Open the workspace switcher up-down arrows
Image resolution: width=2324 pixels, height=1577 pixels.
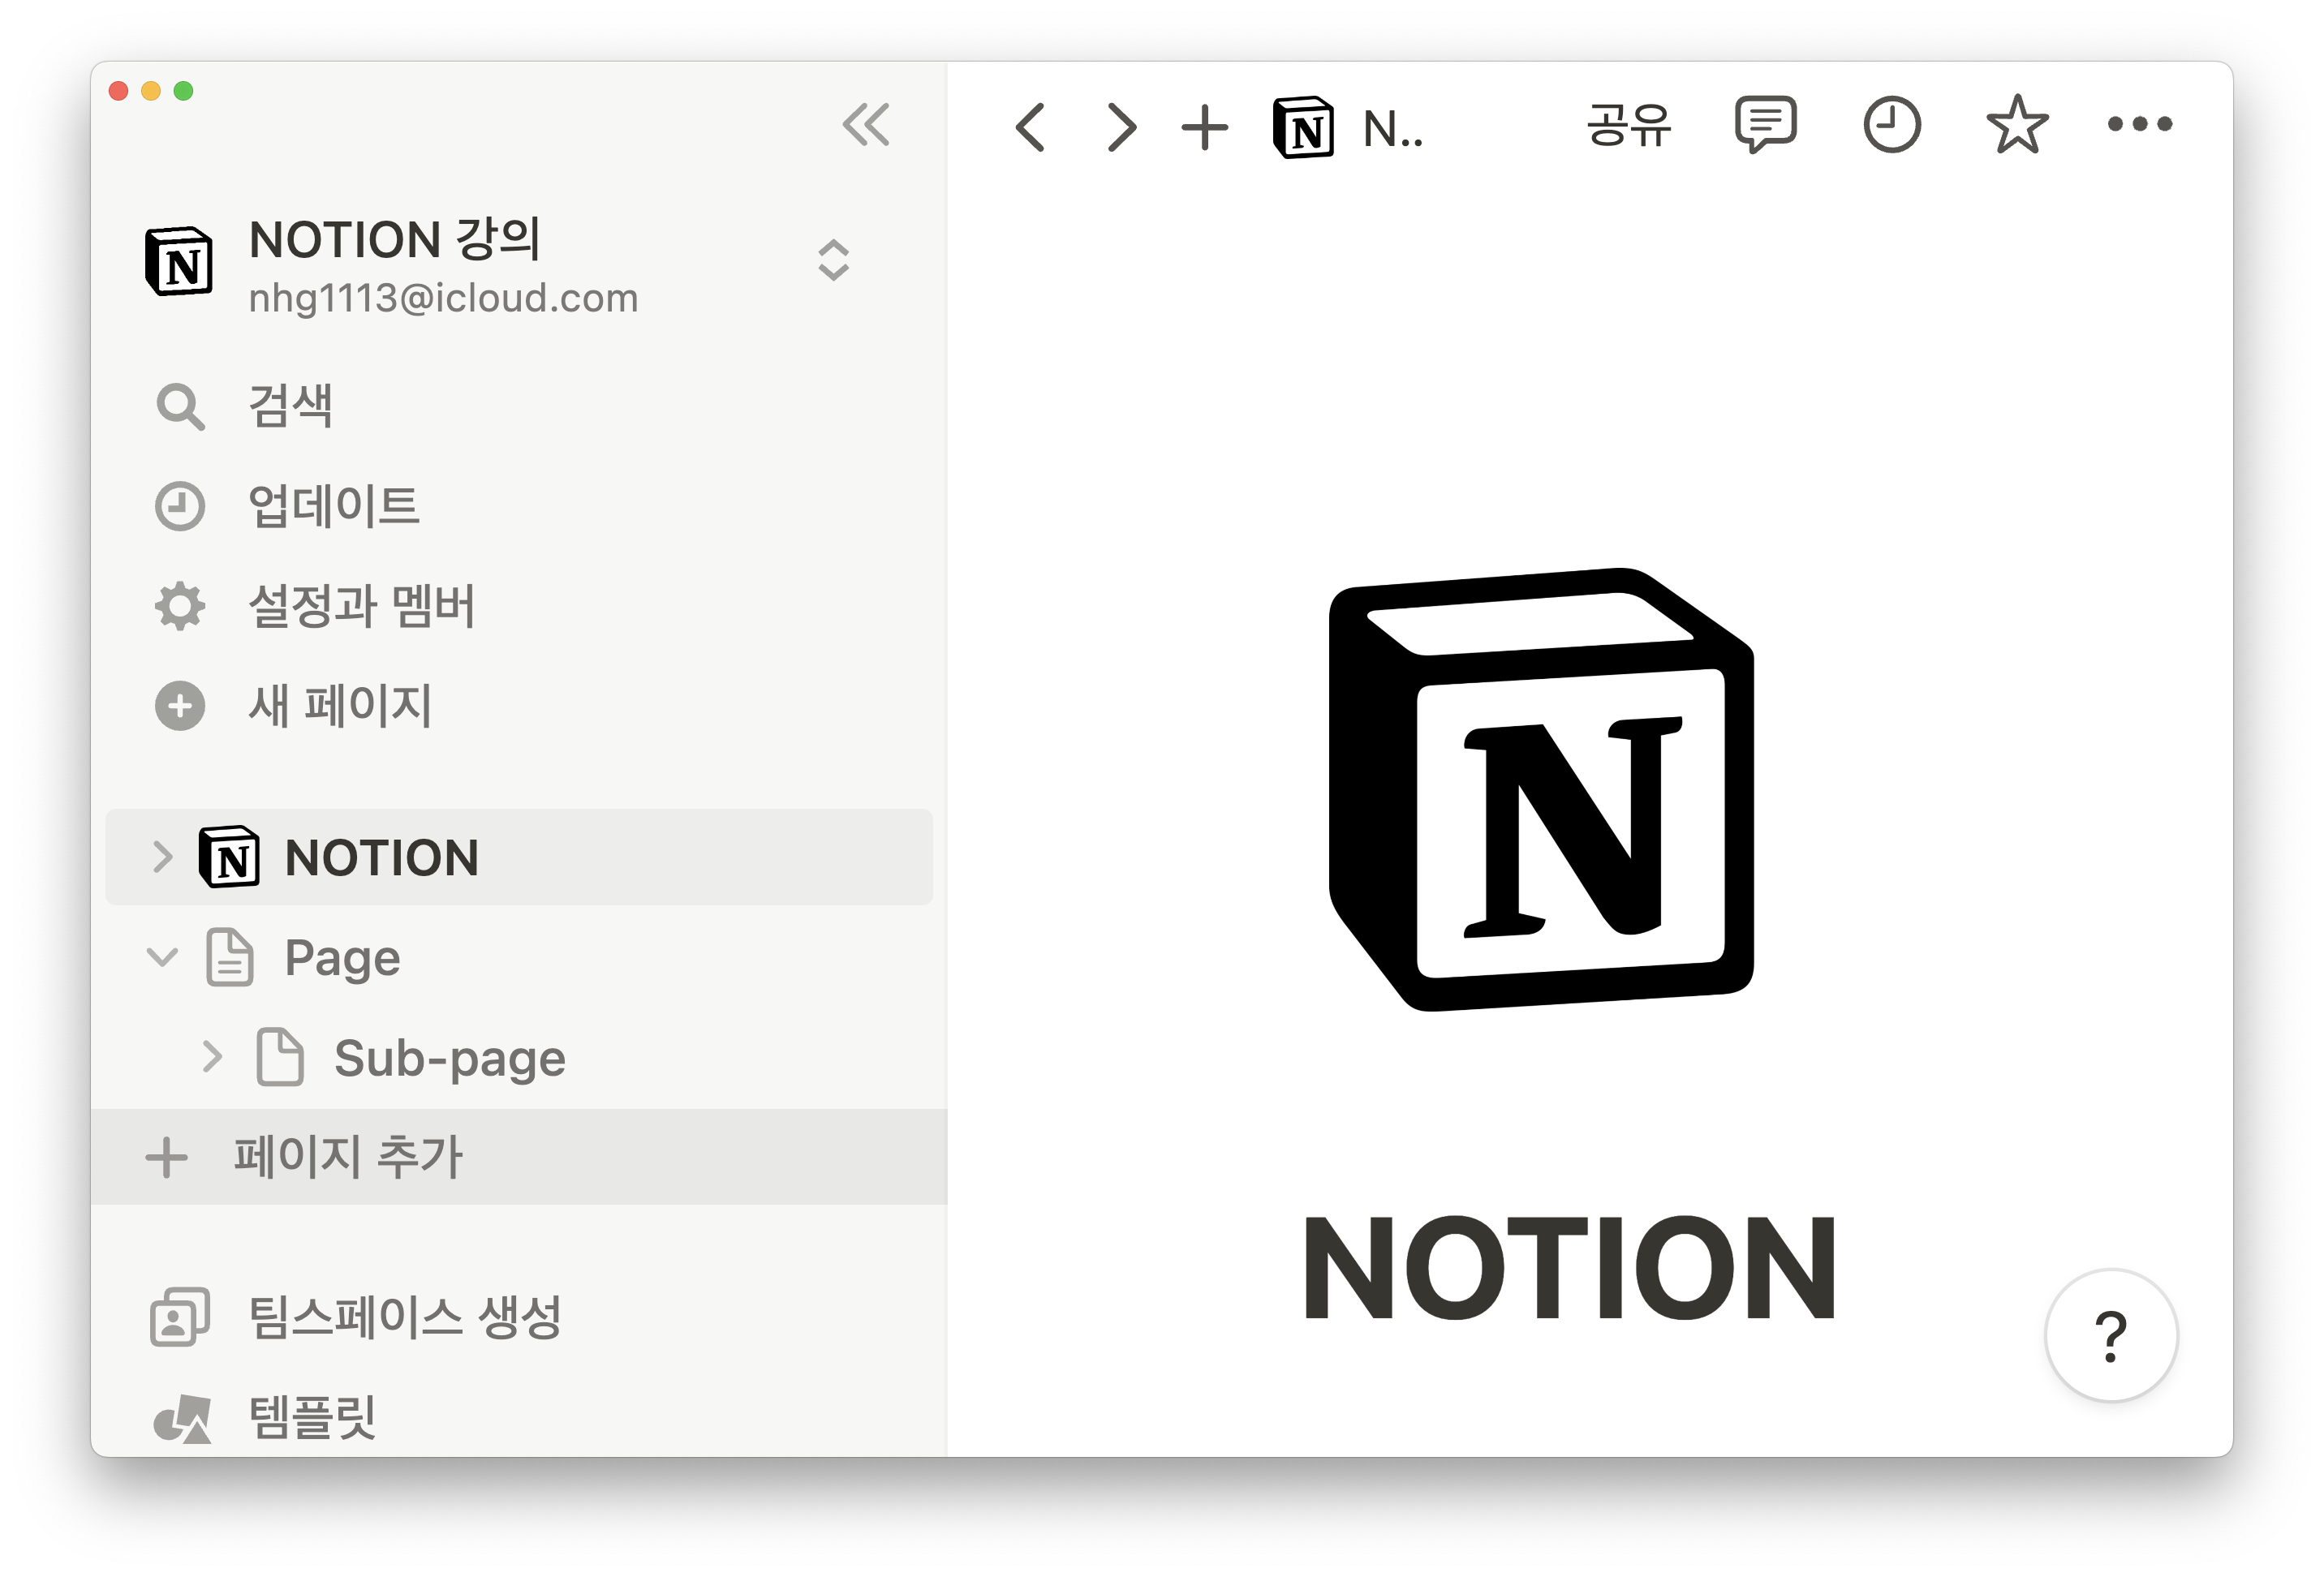coord(833,260)
